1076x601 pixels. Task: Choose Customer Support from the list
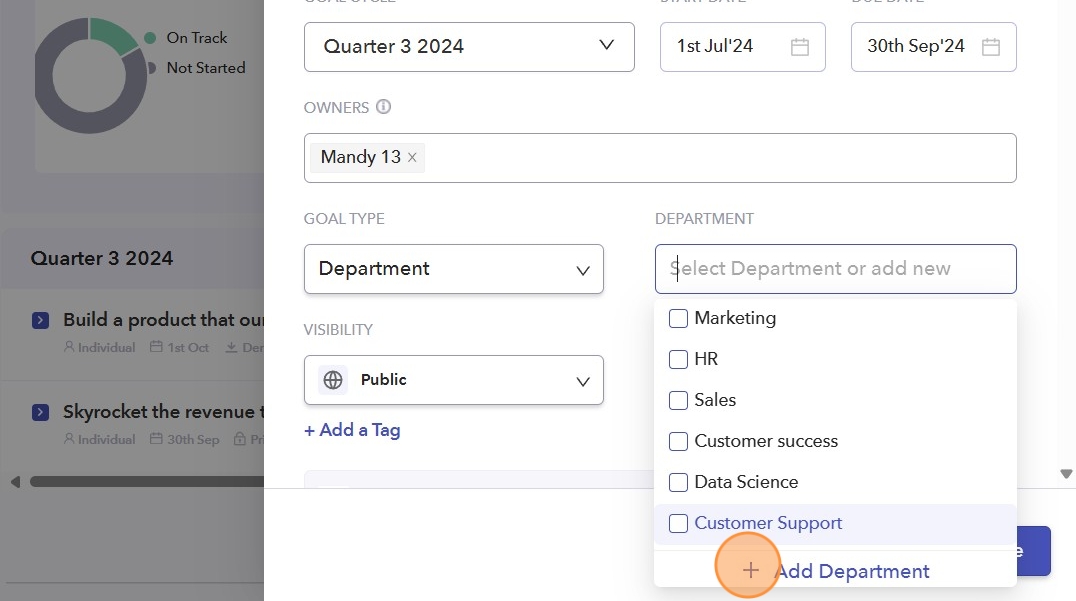click(x=768, y=523)
